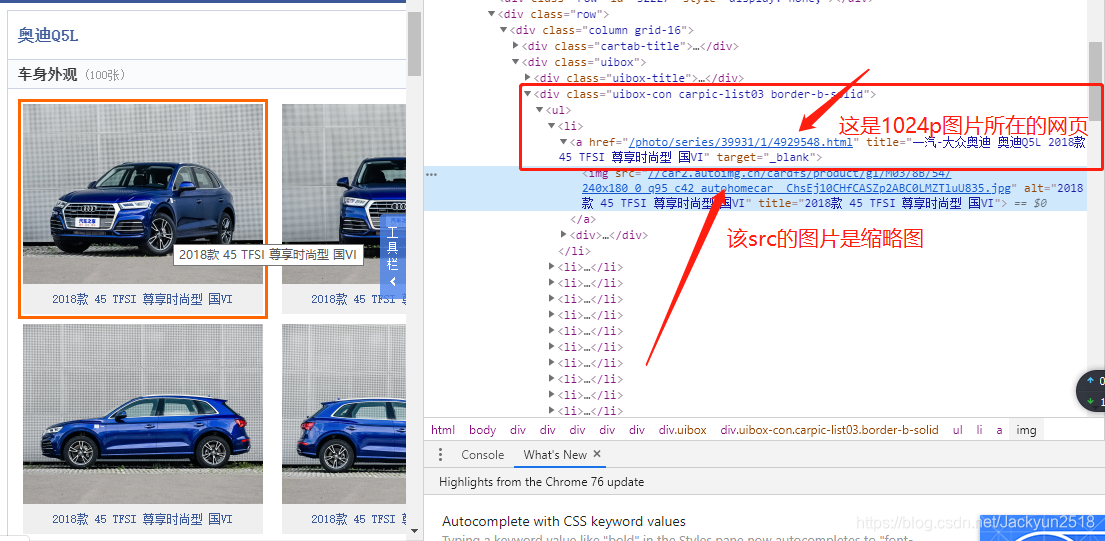Switch to the Console drawer tab
1105x541 pixels.
[483, 454]
